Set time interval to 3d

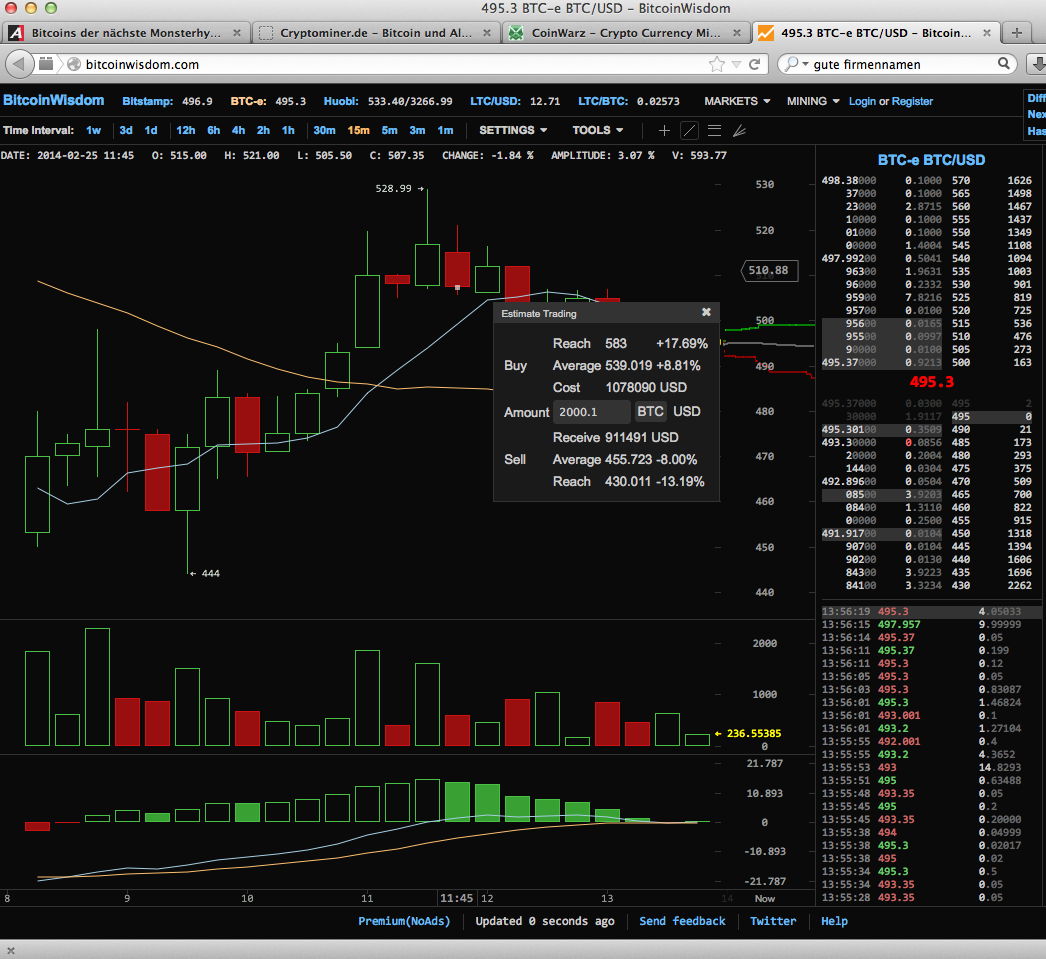[x=125, y=130]
